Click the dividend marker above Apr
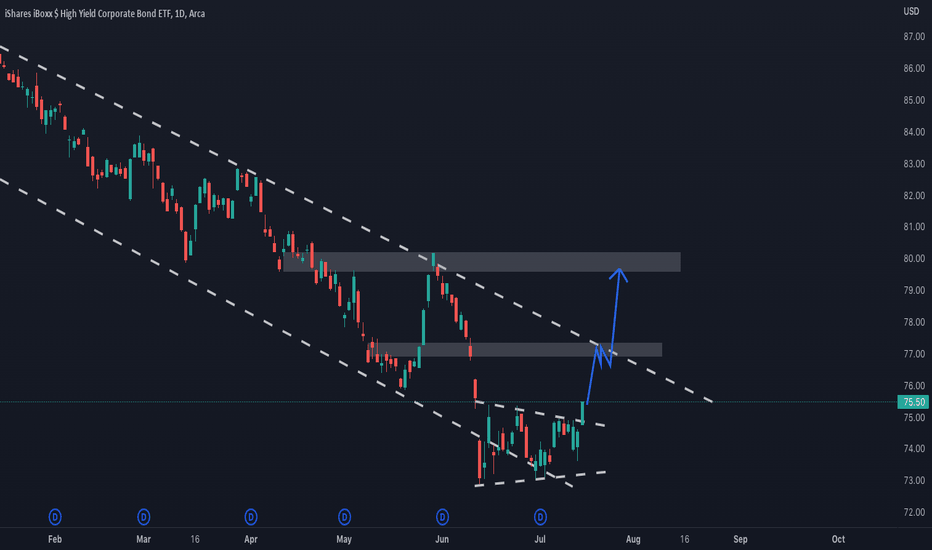The image size is (932, 550). click(251, 517)
